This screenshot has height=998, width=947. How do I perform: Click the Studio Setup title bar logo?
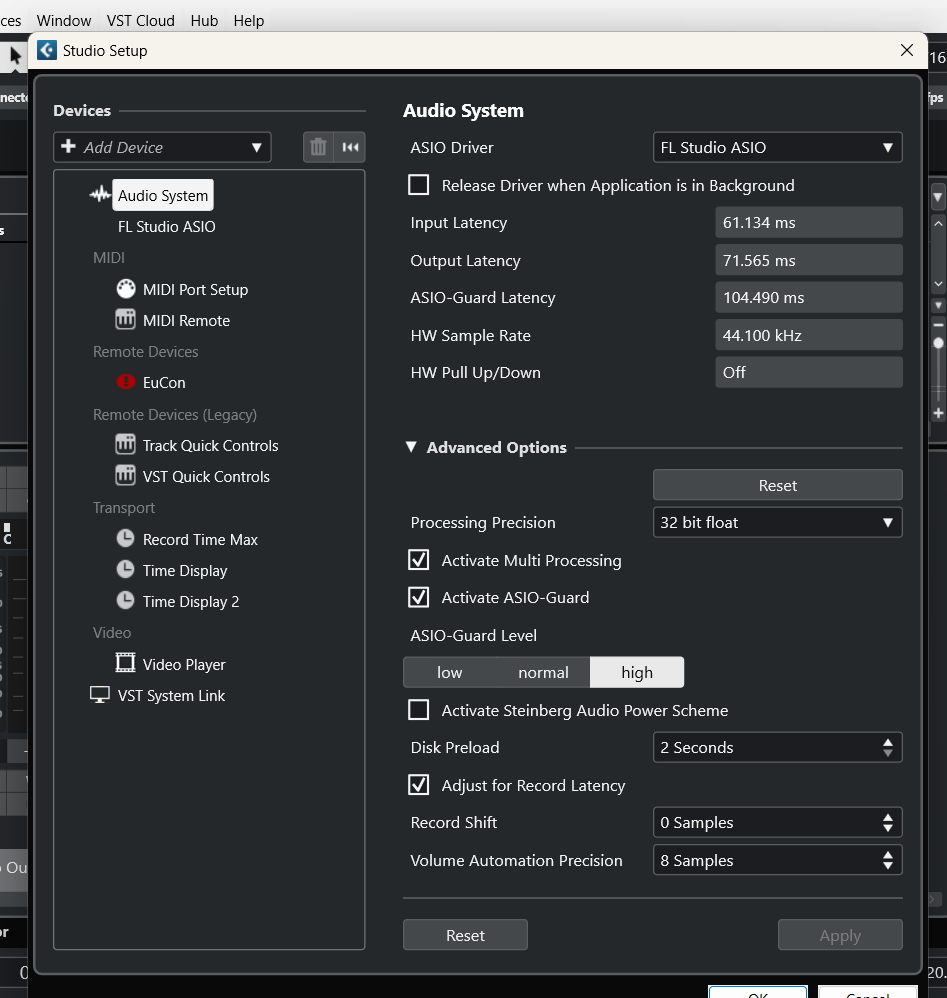pos(46,50)
